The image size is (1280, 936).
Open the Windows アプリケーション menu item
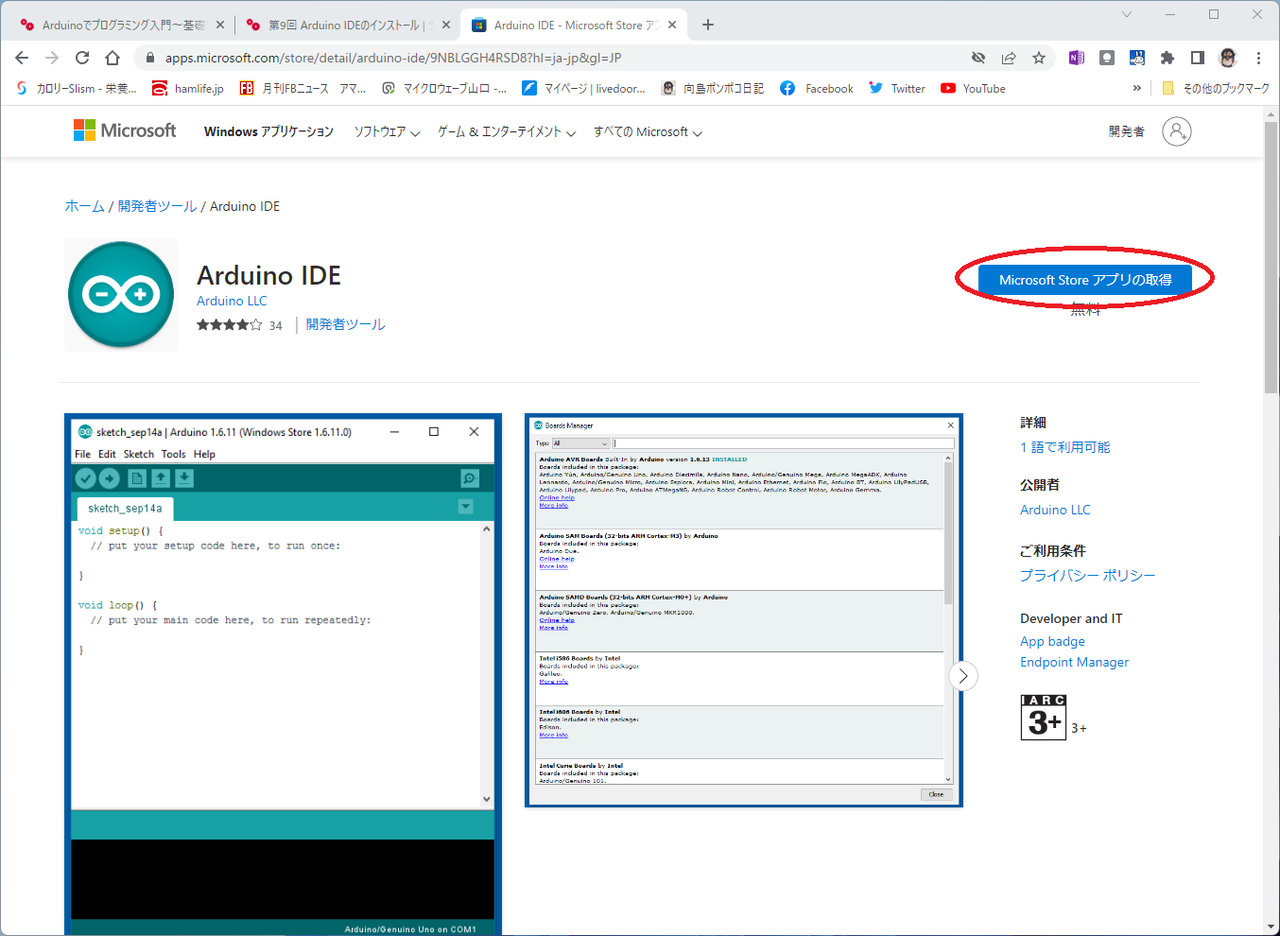(269, 132)
